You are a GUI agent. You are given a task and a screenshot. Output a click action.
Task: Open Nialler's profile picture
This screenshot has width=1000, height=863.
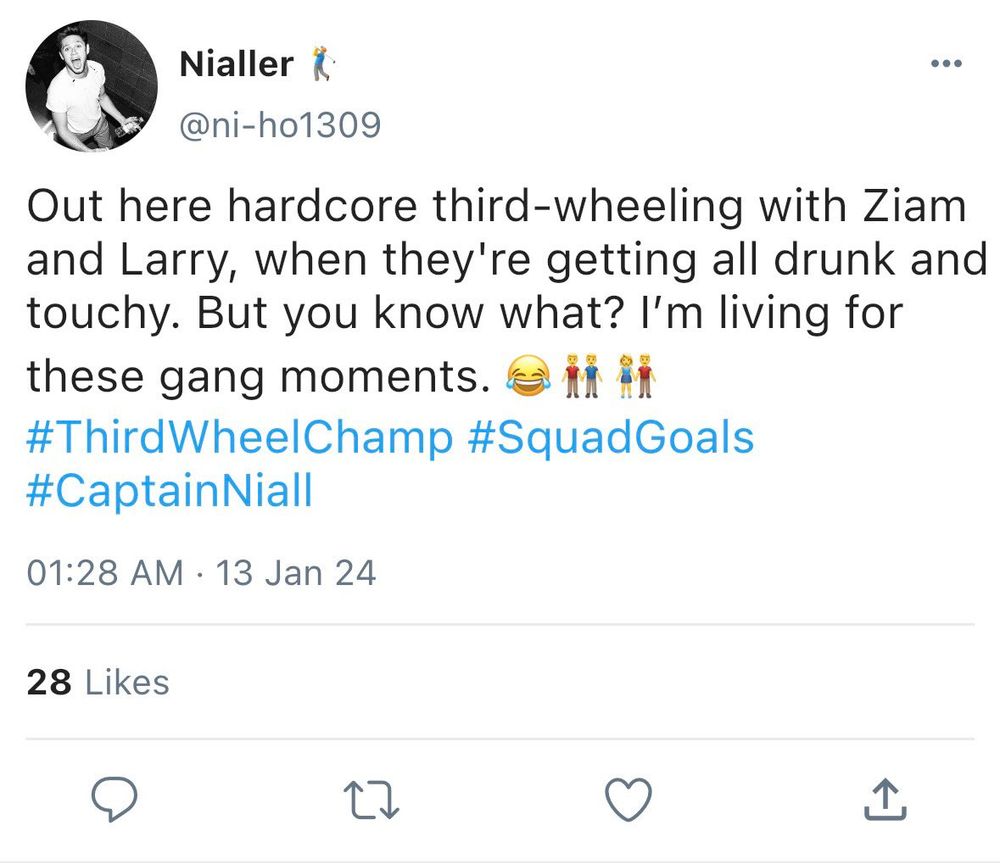[x=91, y=87]
